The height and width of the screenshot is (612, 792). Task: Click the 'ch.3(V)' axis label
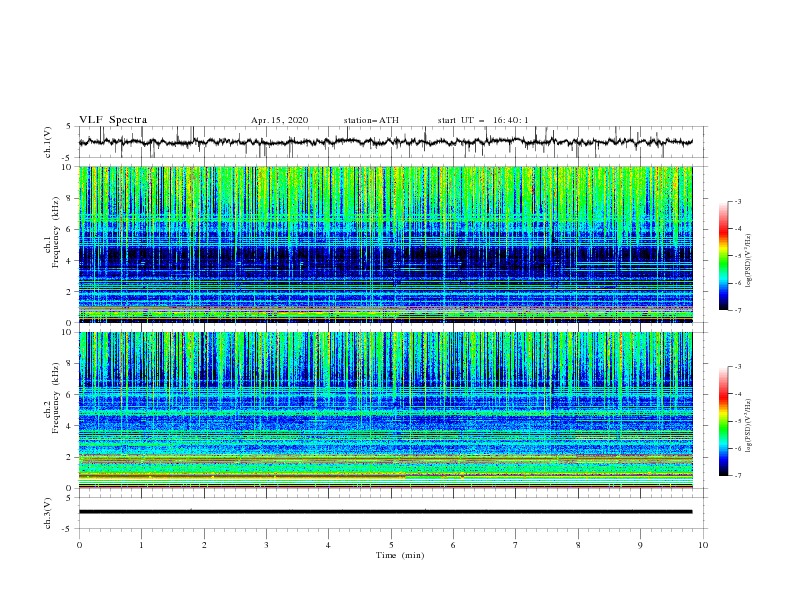pos(48,513)
